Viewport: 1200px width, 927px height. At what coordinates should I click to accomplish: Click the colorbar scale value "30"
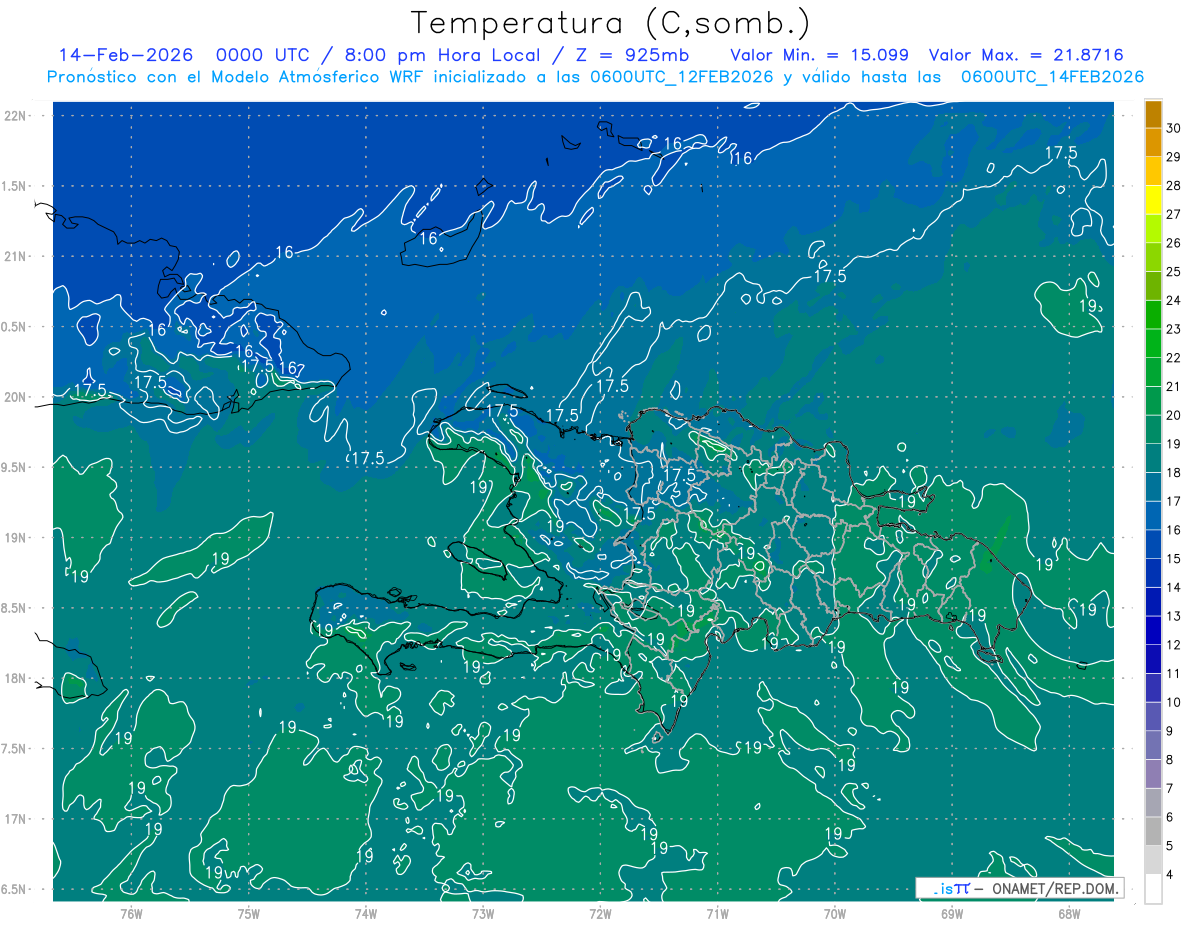coord(1174,128)
